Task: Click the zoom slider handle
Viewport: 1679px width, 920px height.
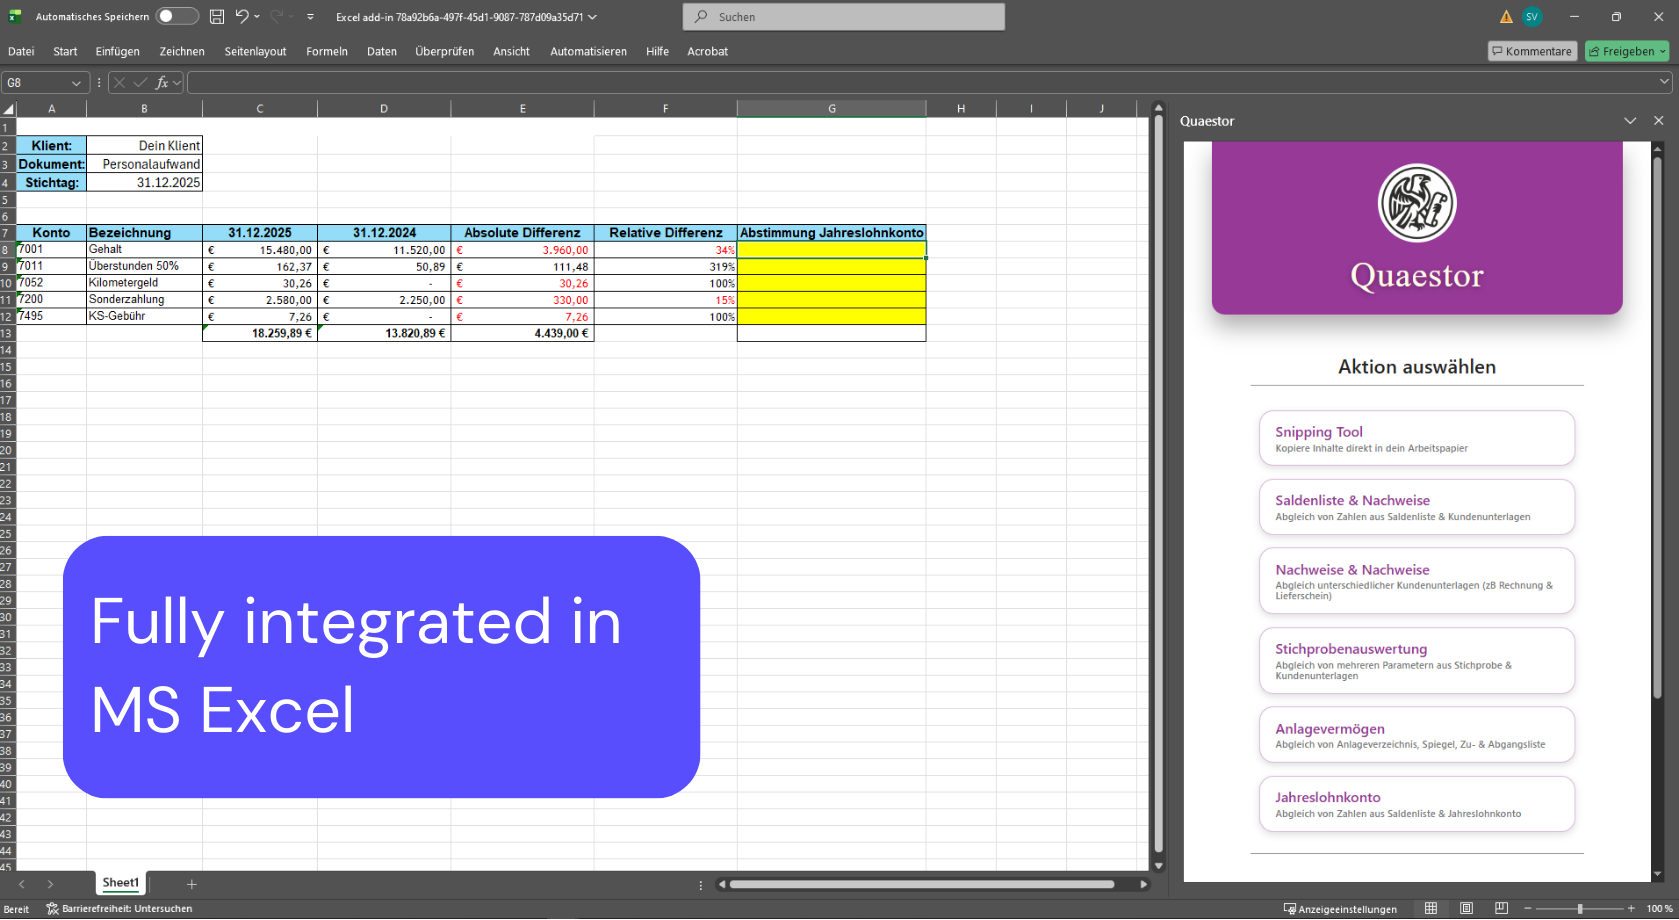Action: [1580, 909]
